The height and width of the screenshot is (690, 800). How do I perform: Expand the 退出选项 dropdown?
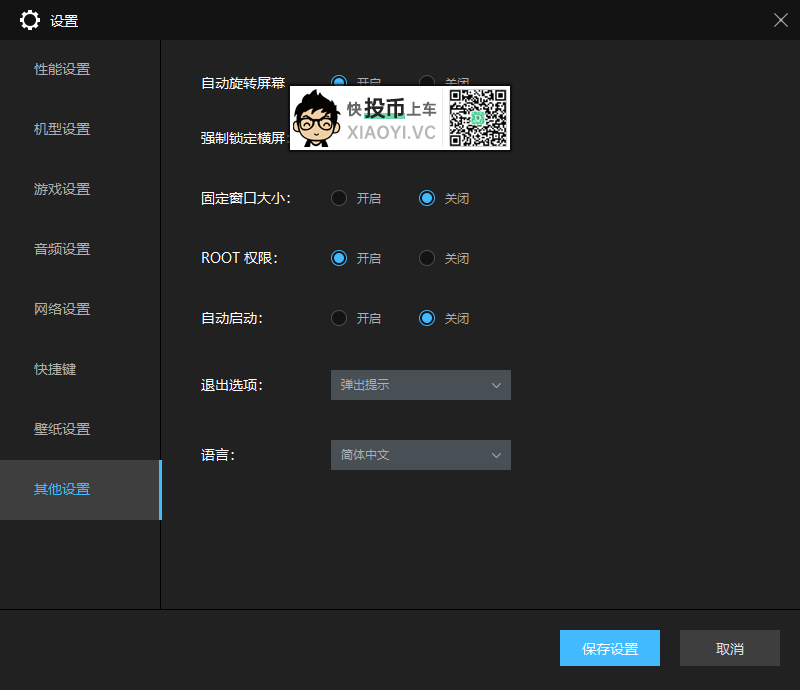[420, 385]
